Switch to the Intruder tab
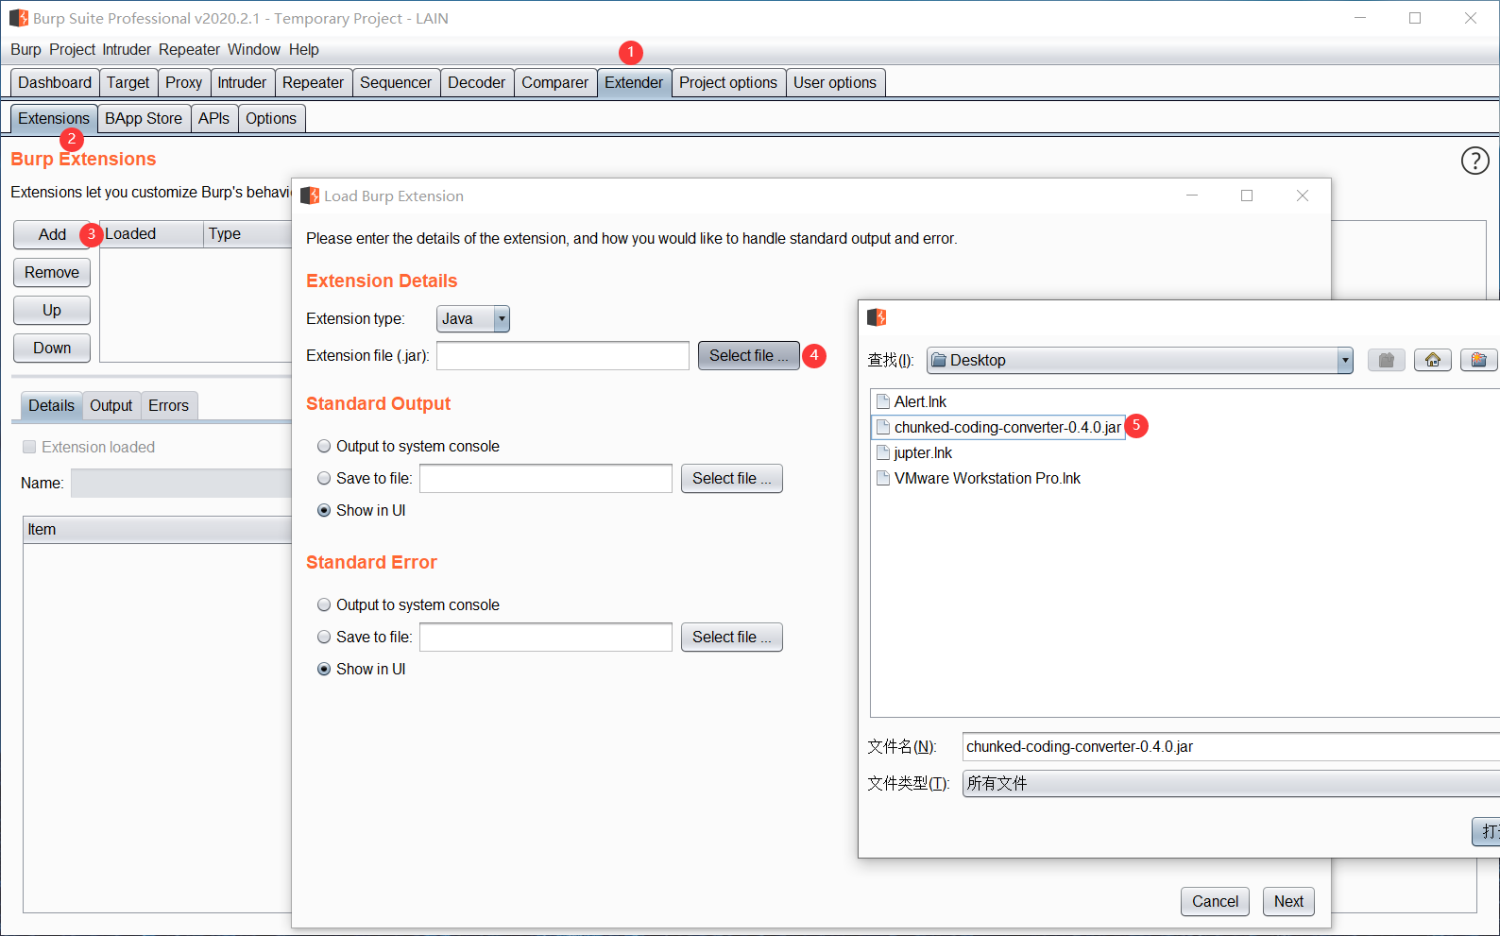The height and width of the screenshot is (936, 1500). point(242,82)
